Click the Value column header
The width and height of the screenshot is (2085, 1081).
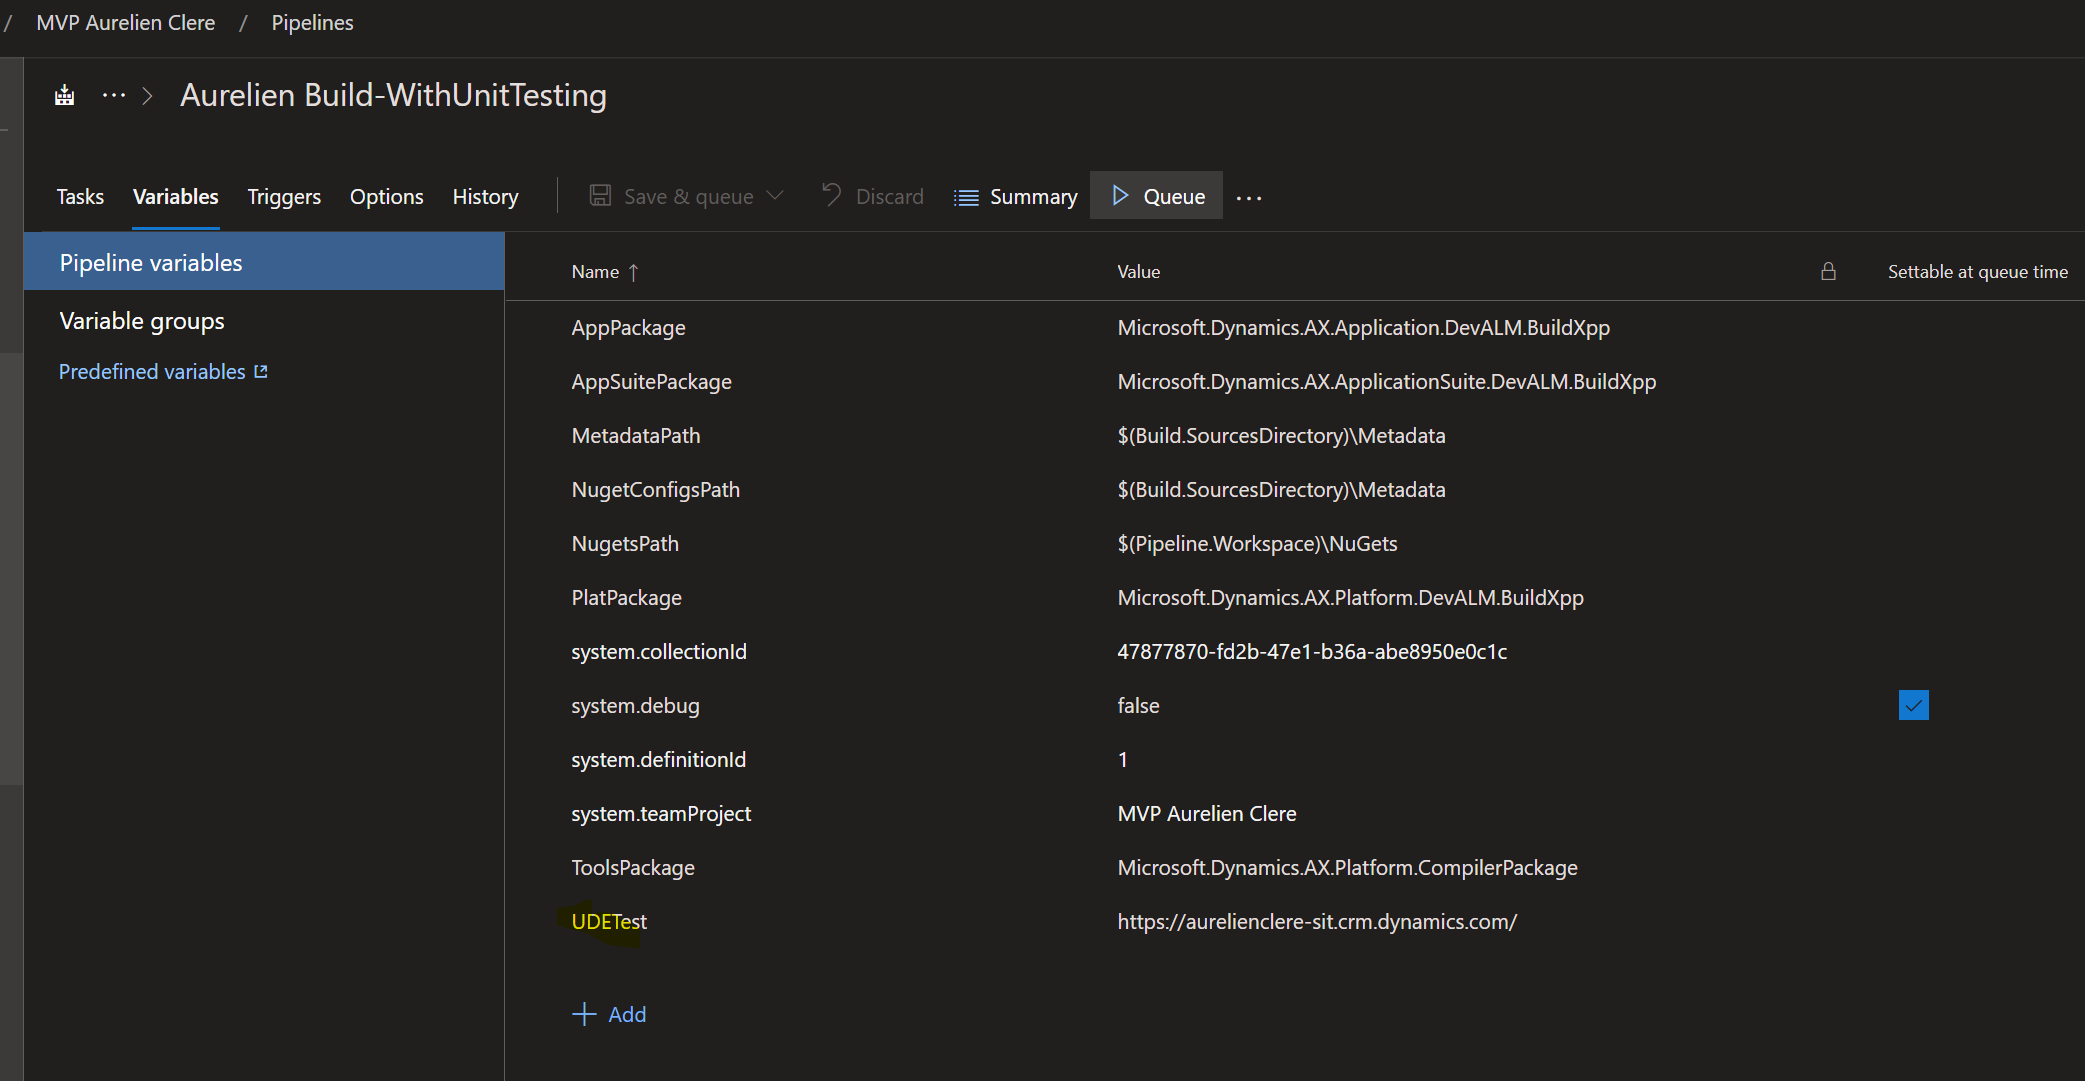tap(1138, 272)
